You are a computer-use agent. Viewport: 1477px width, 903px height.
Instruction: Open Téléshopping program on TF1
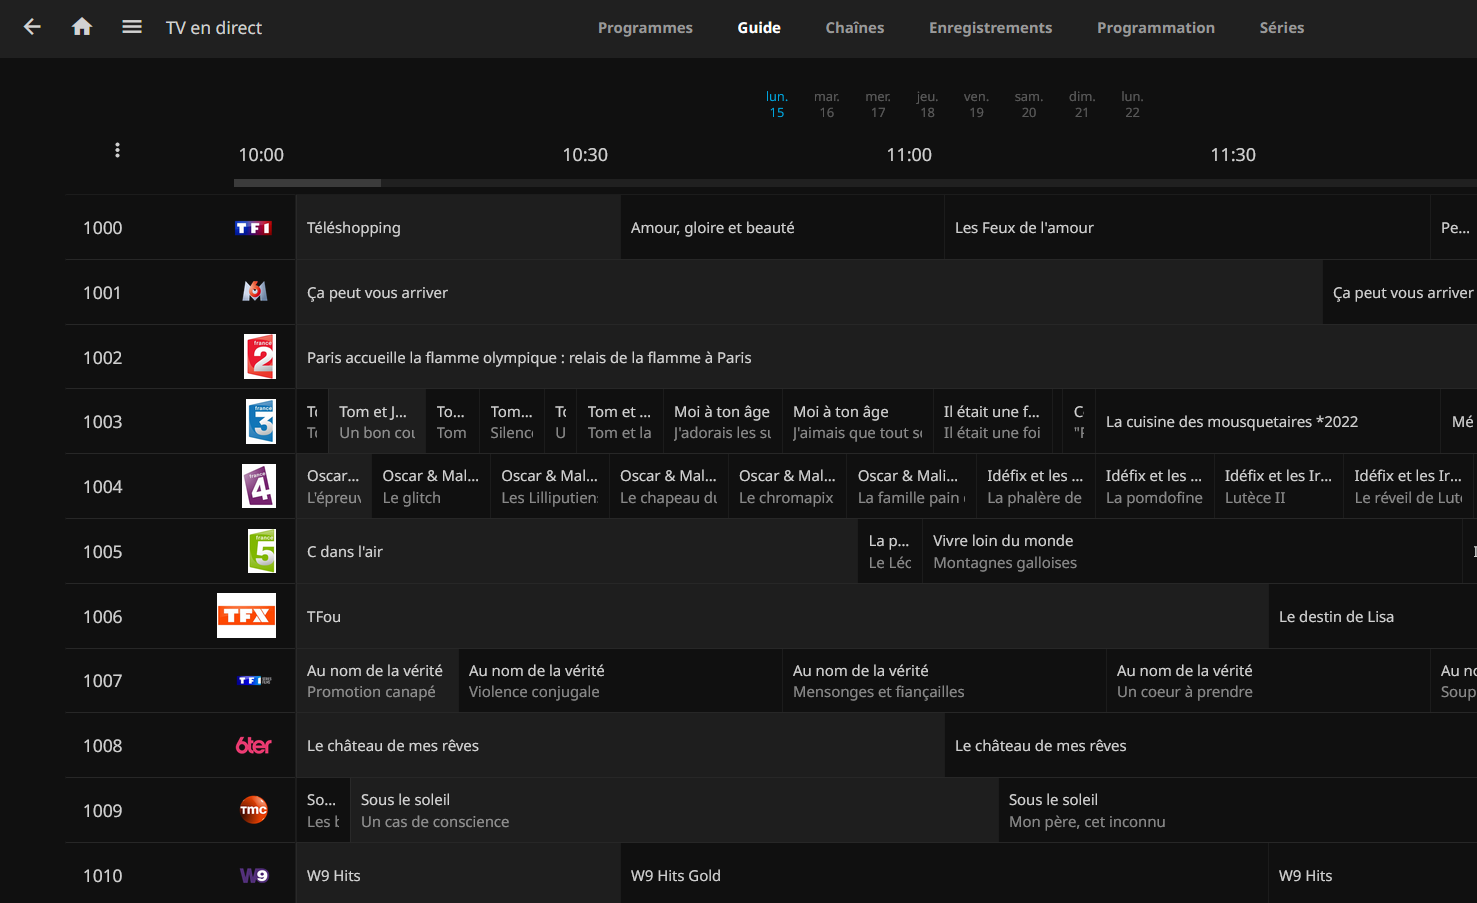click(x=458, y=228)
